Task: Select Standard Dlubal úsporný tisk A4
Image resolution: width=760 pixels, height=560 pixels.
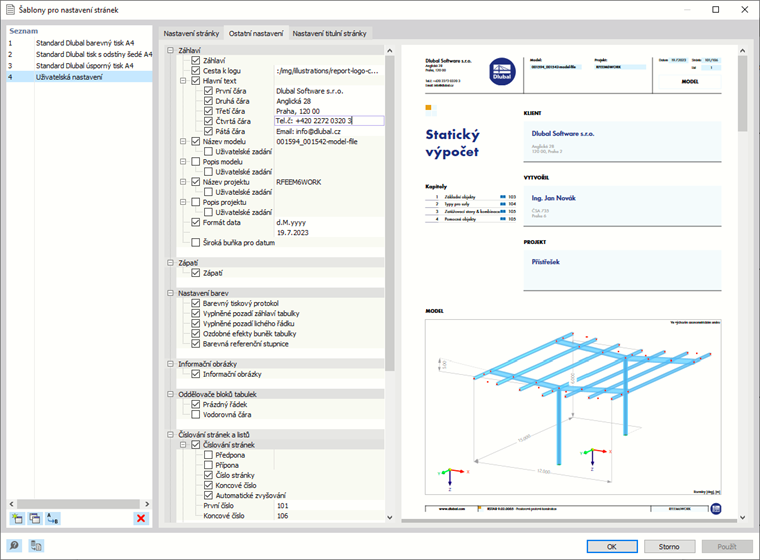Action: pyautogui.click(x=84, y=65)
